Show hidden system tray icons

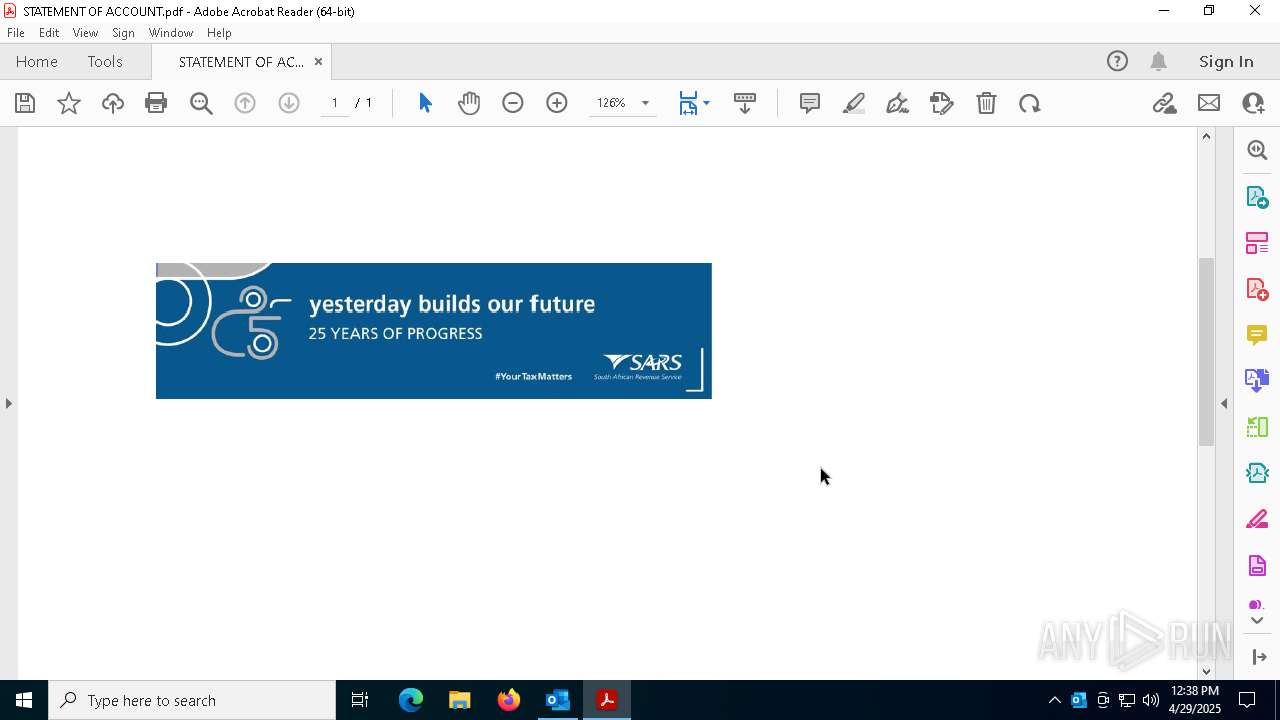pos(1054,700)
